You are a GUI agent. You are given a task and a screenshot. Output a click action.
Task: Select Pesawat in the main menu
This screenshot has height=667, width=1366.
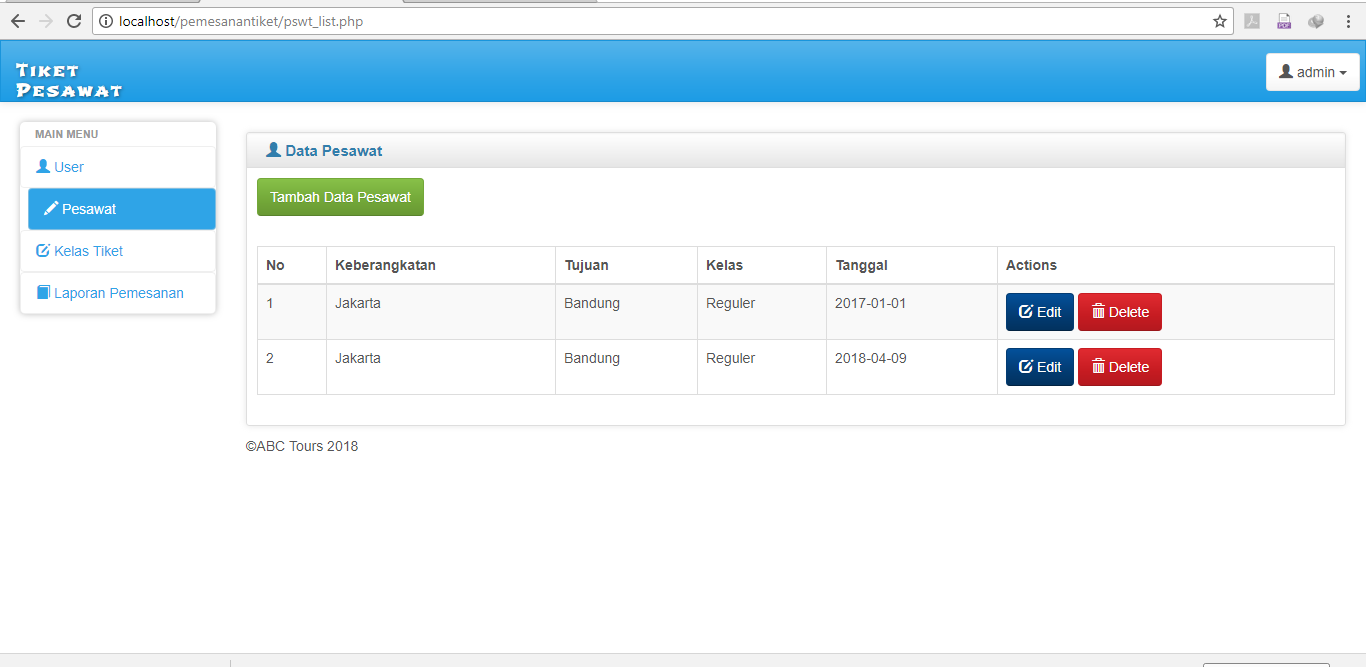tap(89, 209)
